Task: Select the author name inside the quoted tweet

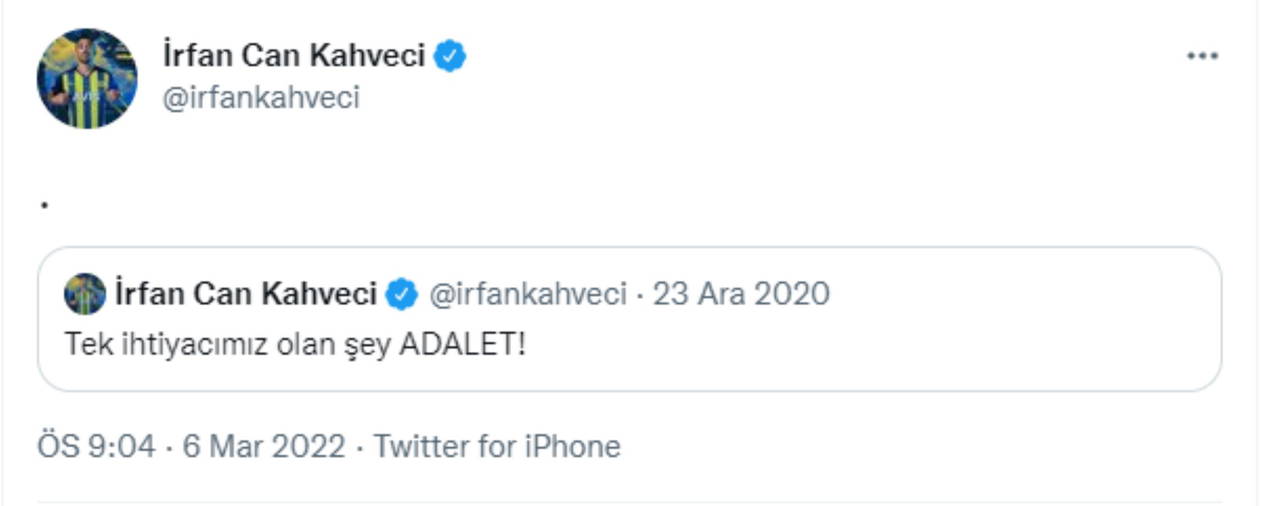Action: pyautogui.click(x=246, y=294)
